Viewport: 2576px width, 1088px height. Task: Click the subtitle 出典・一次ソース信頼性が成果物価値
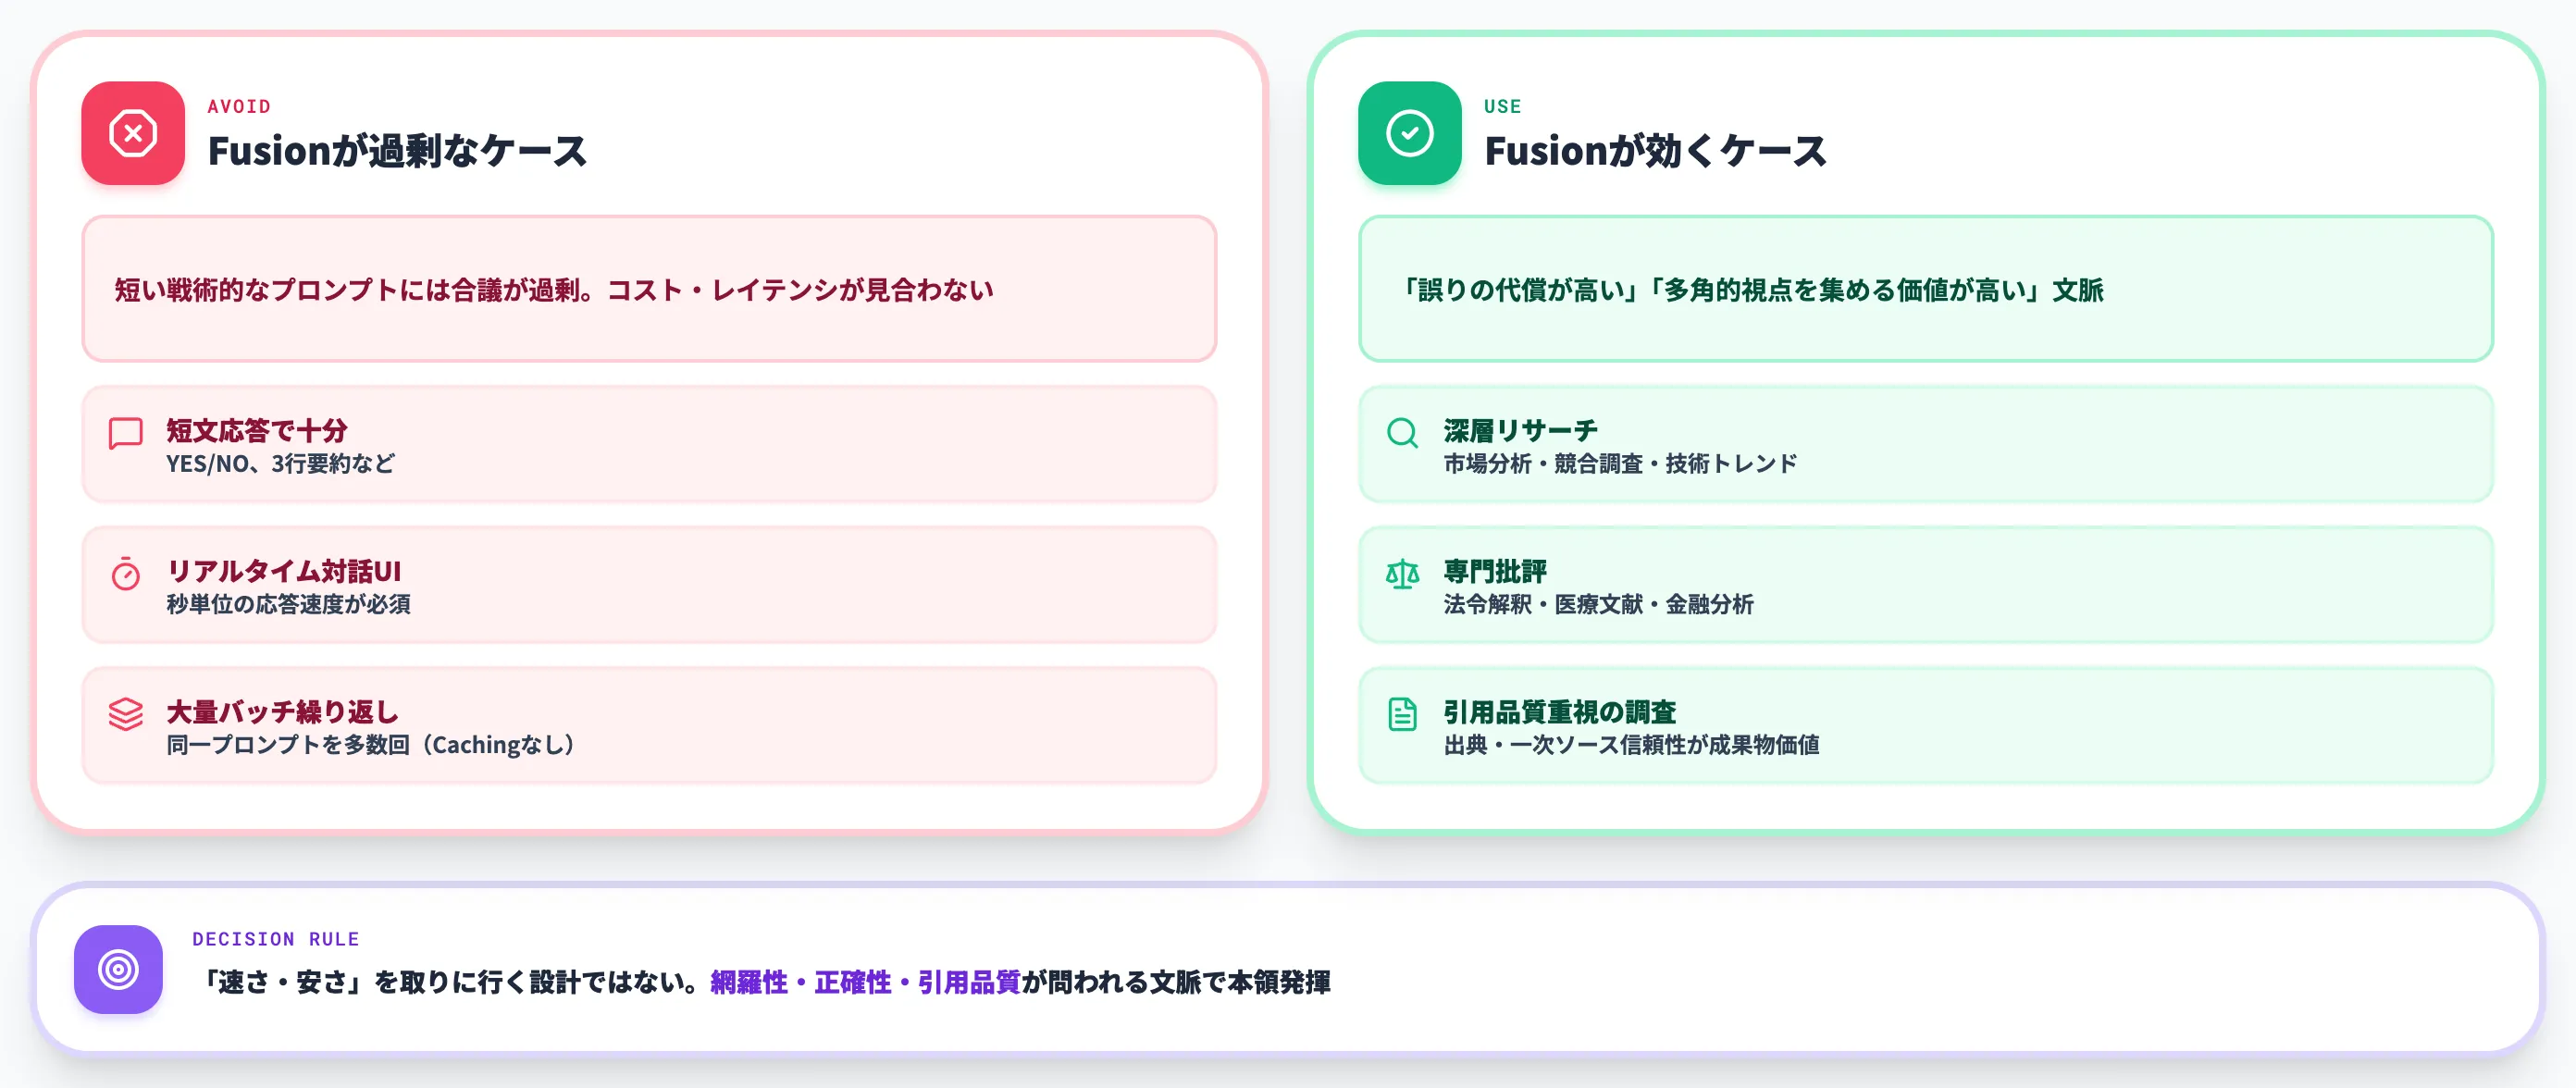point(1631,744)
